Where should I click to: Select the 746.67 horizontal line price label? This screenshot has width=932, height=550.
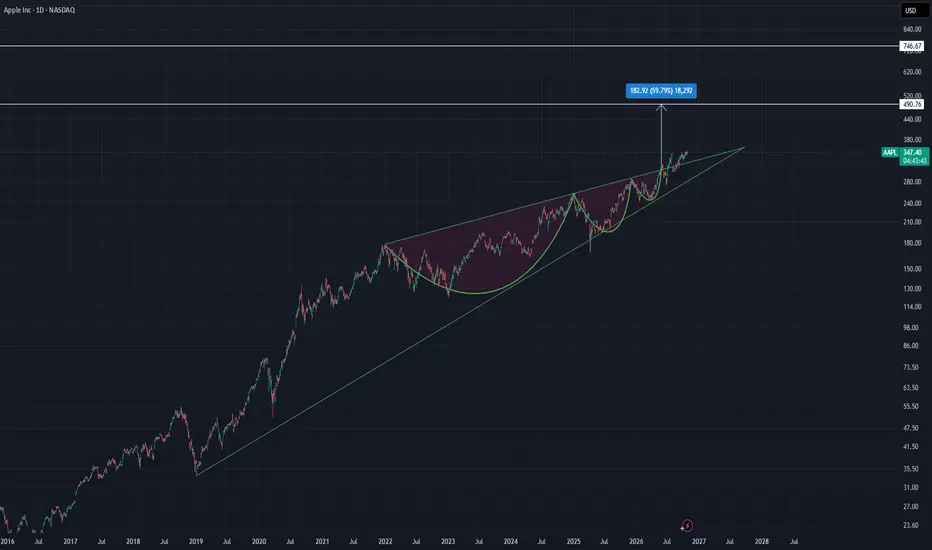912,46
